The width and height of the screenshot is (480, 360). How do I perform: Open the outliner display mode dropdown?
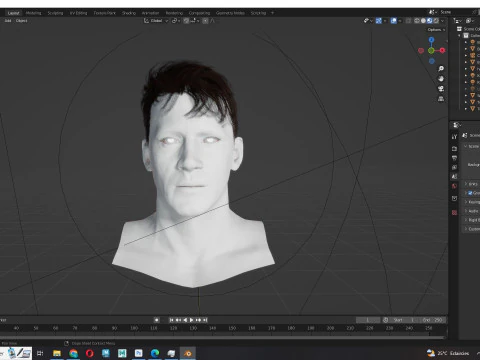click(469, 21)
